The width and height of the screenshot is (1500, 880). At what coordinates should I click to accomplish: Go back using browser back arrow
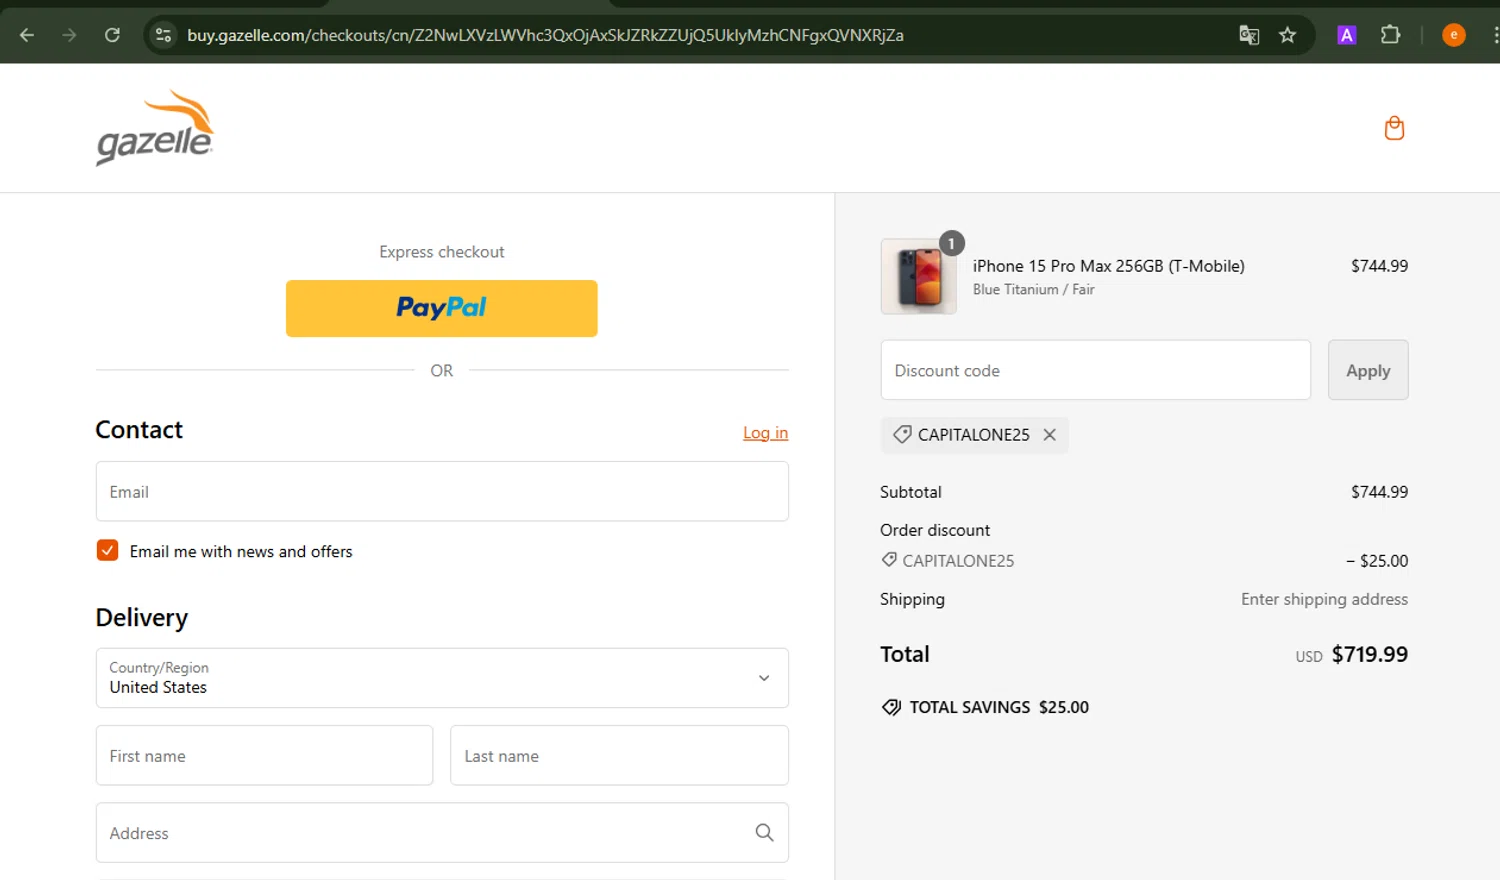click(x=27, y=35)
